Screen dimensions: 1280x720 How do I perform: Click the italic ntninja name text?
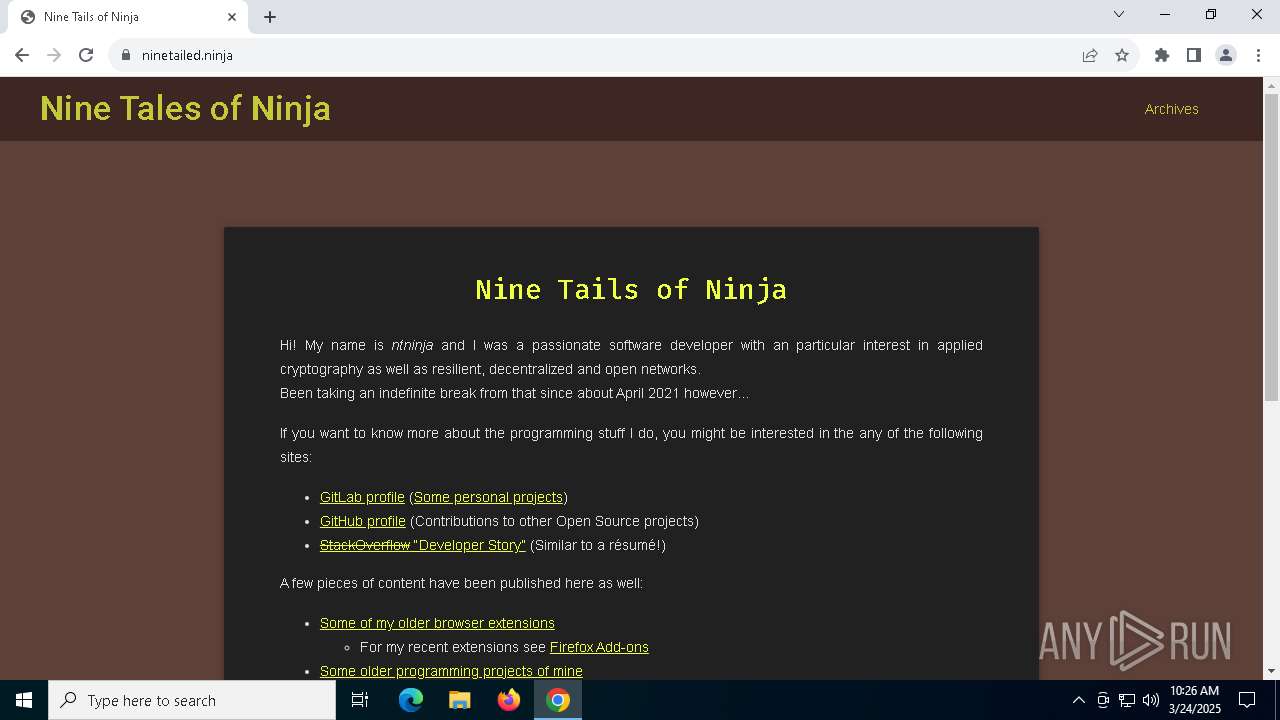pyautogui.click(x=412, y=345)
